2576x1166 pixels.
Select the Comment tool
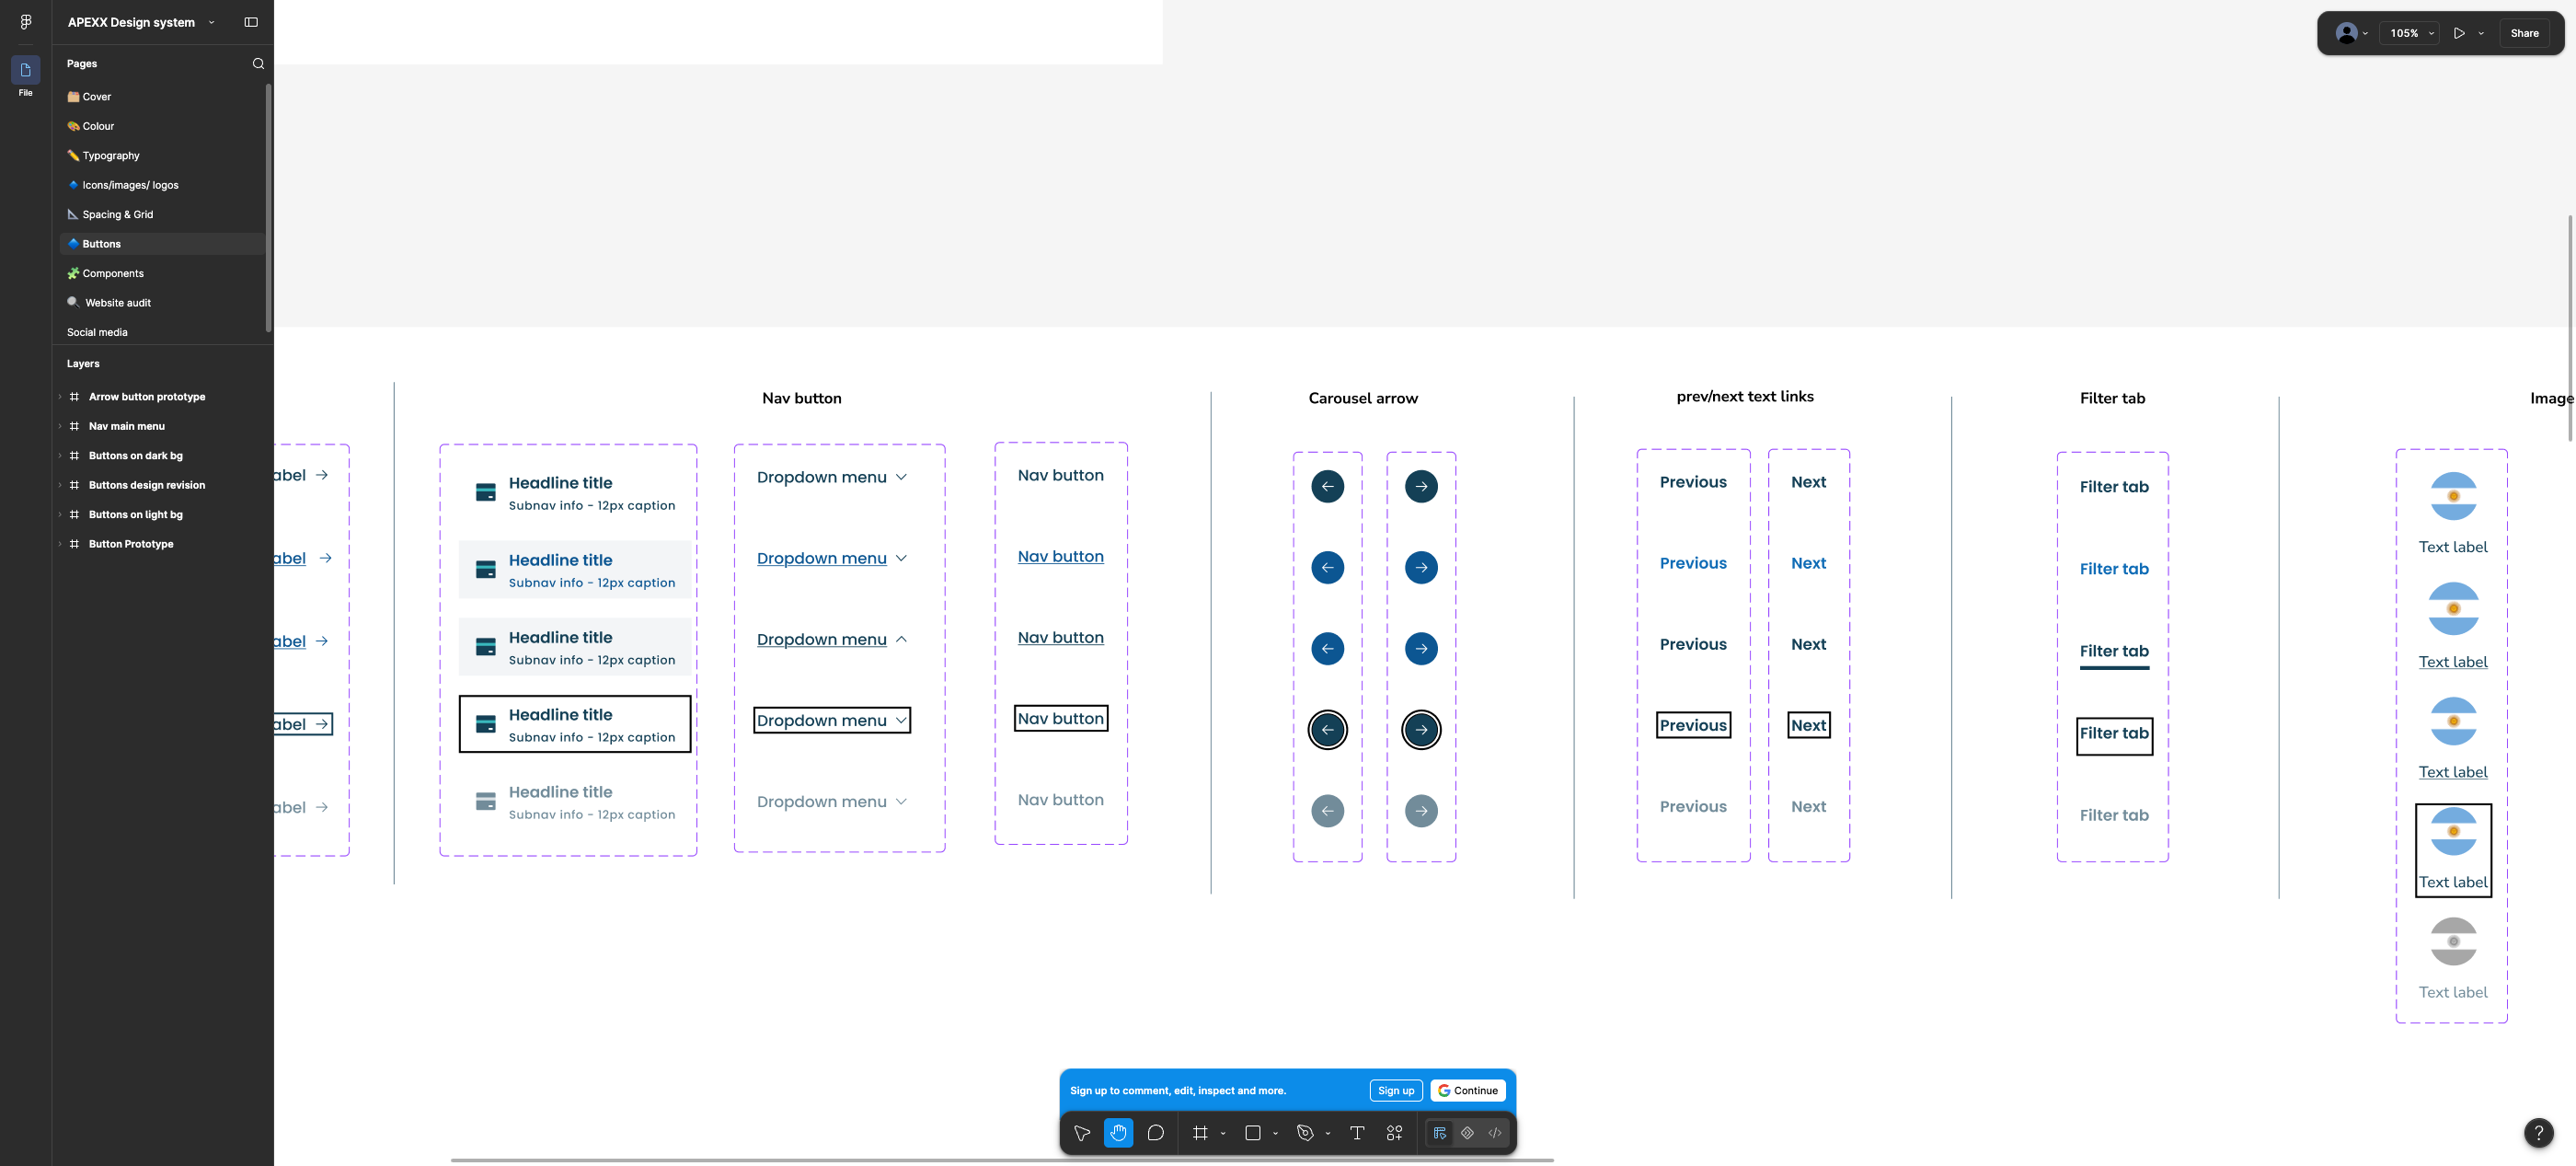point(1155,1133)
